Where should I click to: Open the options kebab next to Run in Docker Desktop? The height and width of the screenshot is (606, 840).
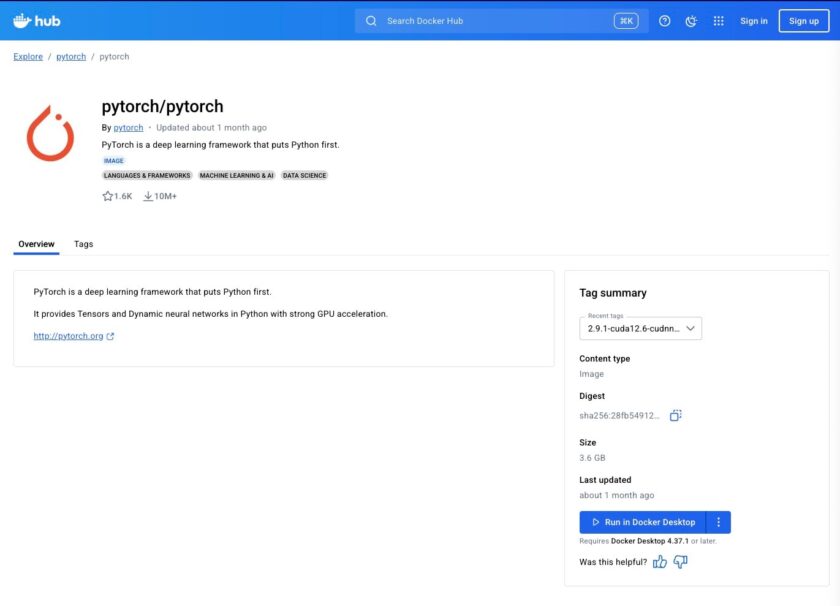click(718, 521)
